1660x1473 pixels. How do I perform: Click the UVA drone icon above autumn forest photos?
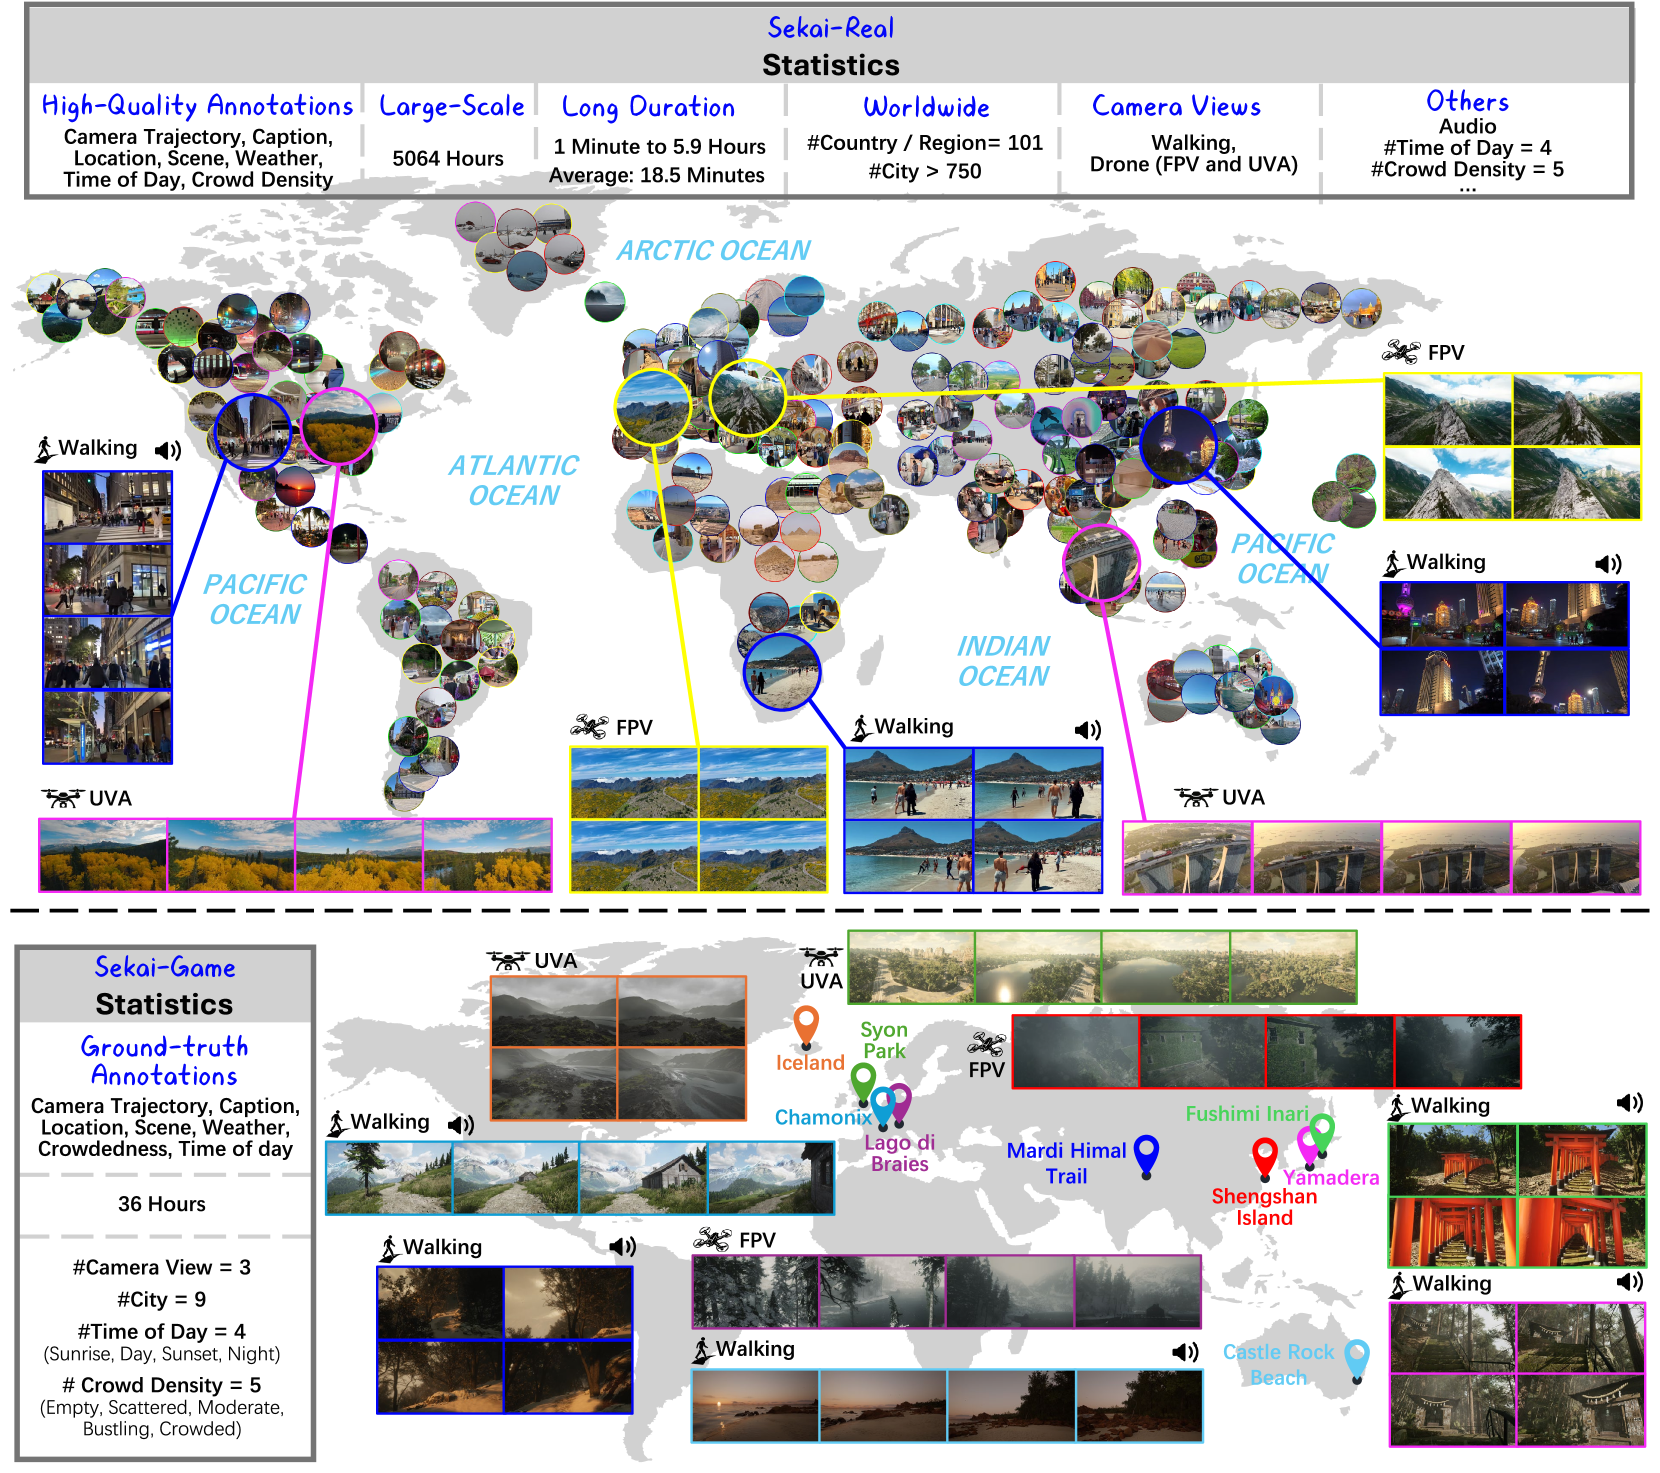pos(62,798)
